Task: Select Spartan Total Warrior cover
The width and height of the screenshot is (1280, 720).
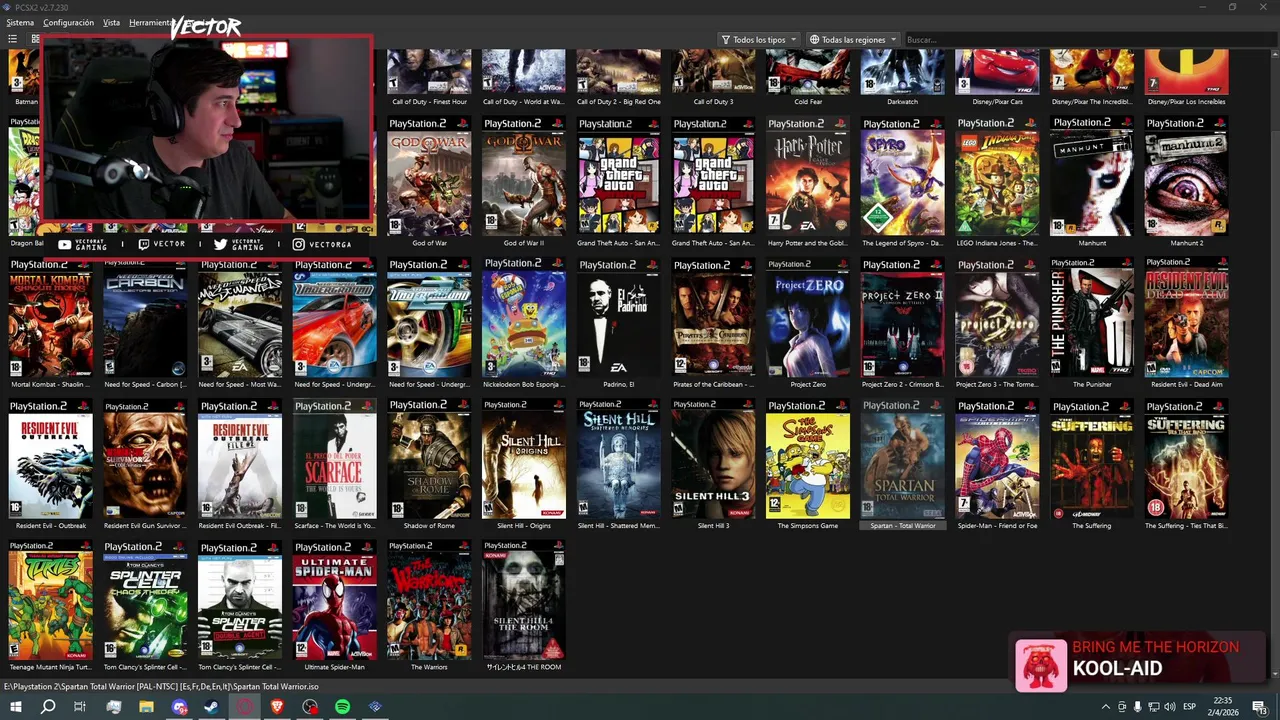Action: pyautogui.click(x=902, y=459)
